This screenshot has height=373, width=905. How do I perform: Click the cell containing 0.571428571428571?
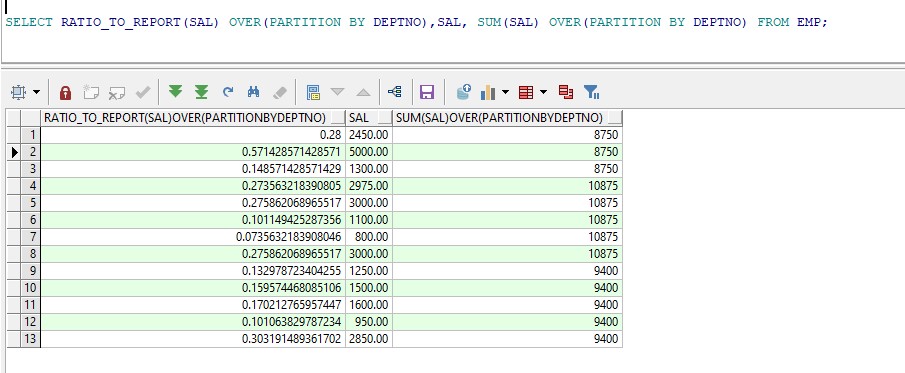coord(193,152)
